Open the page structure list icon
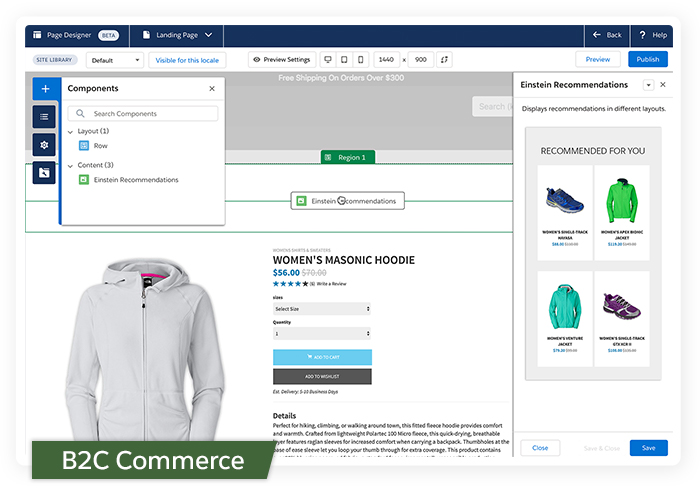Screen dimensions: 700x504 coord(45,117)
